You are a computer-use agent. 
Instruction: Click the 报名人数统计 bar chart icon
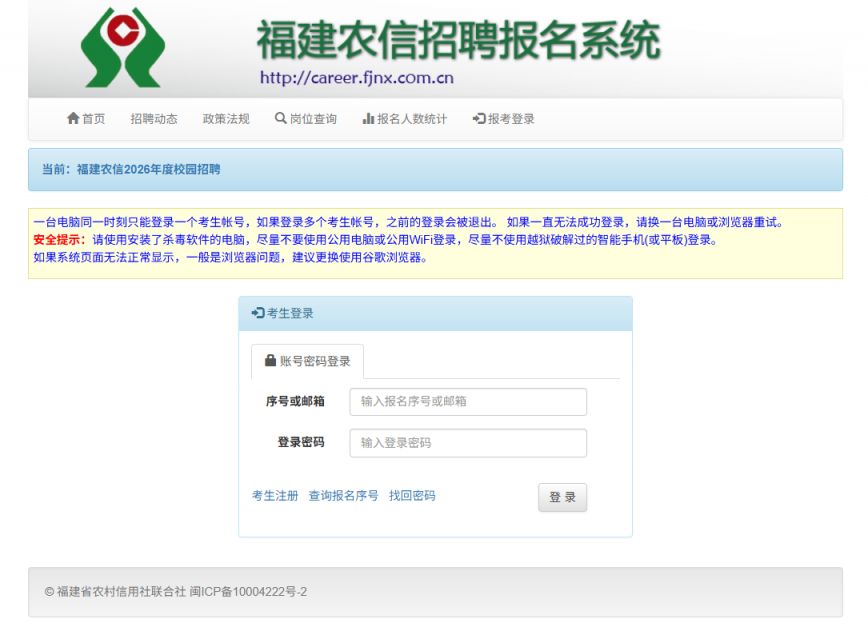(x=367, y=119)
